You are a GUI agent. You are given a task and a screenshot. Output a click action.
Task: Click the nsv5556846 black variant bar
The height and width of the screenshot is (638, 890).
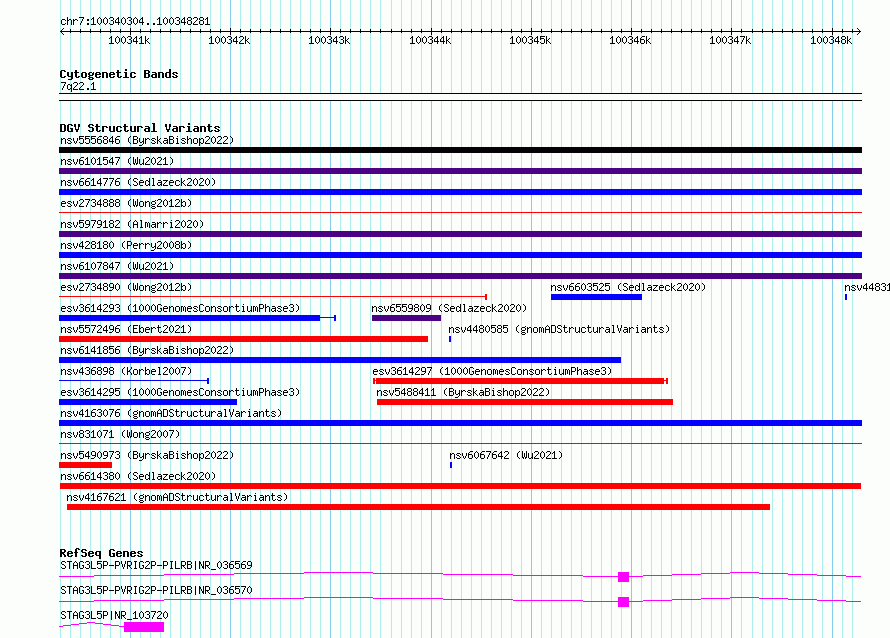tap(460, 150)
